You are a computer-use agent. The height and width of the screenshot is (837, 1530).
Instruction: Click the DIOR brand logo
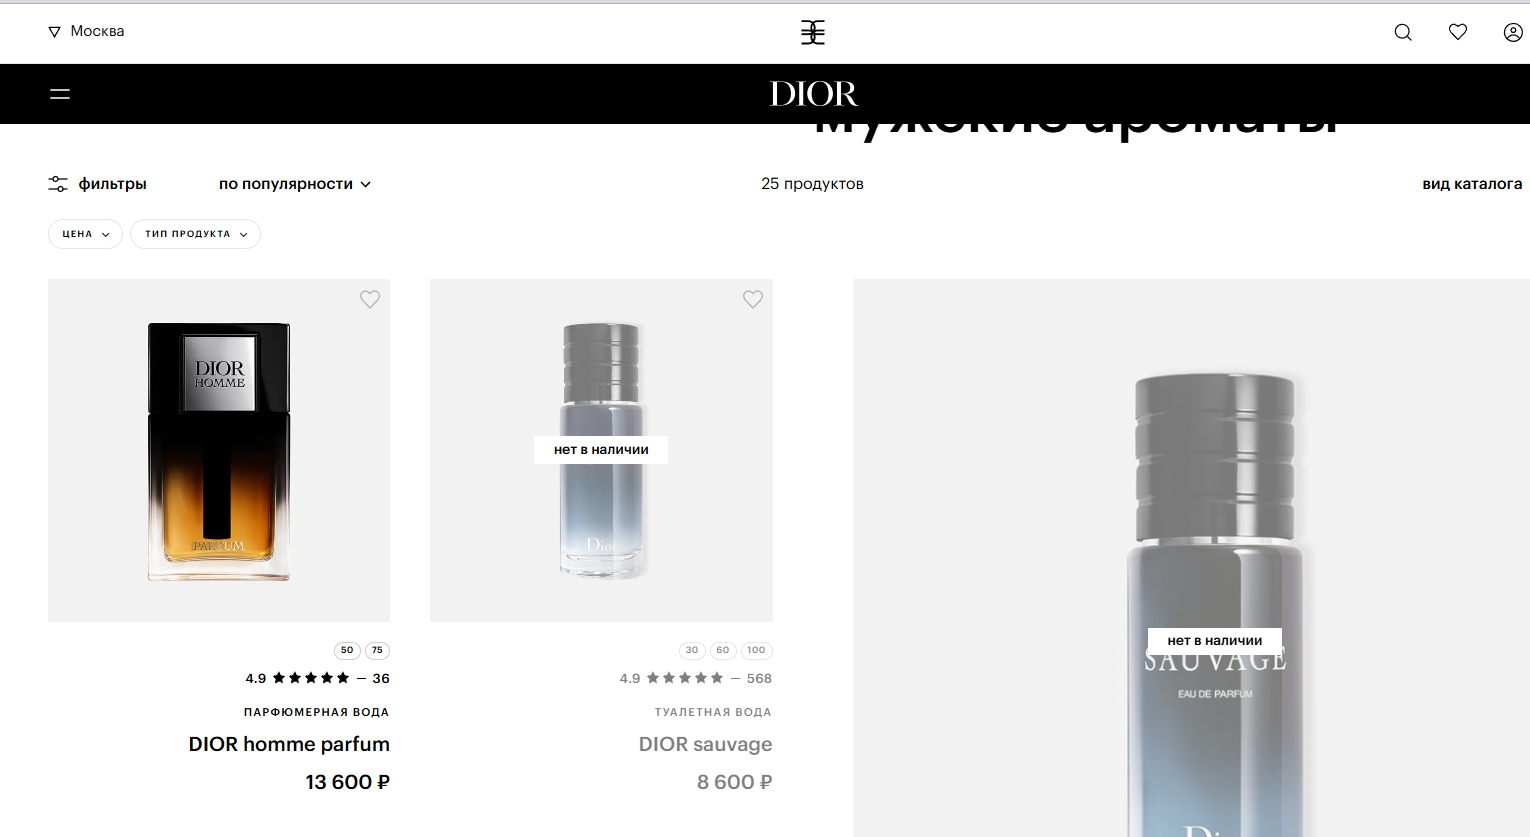813,94
